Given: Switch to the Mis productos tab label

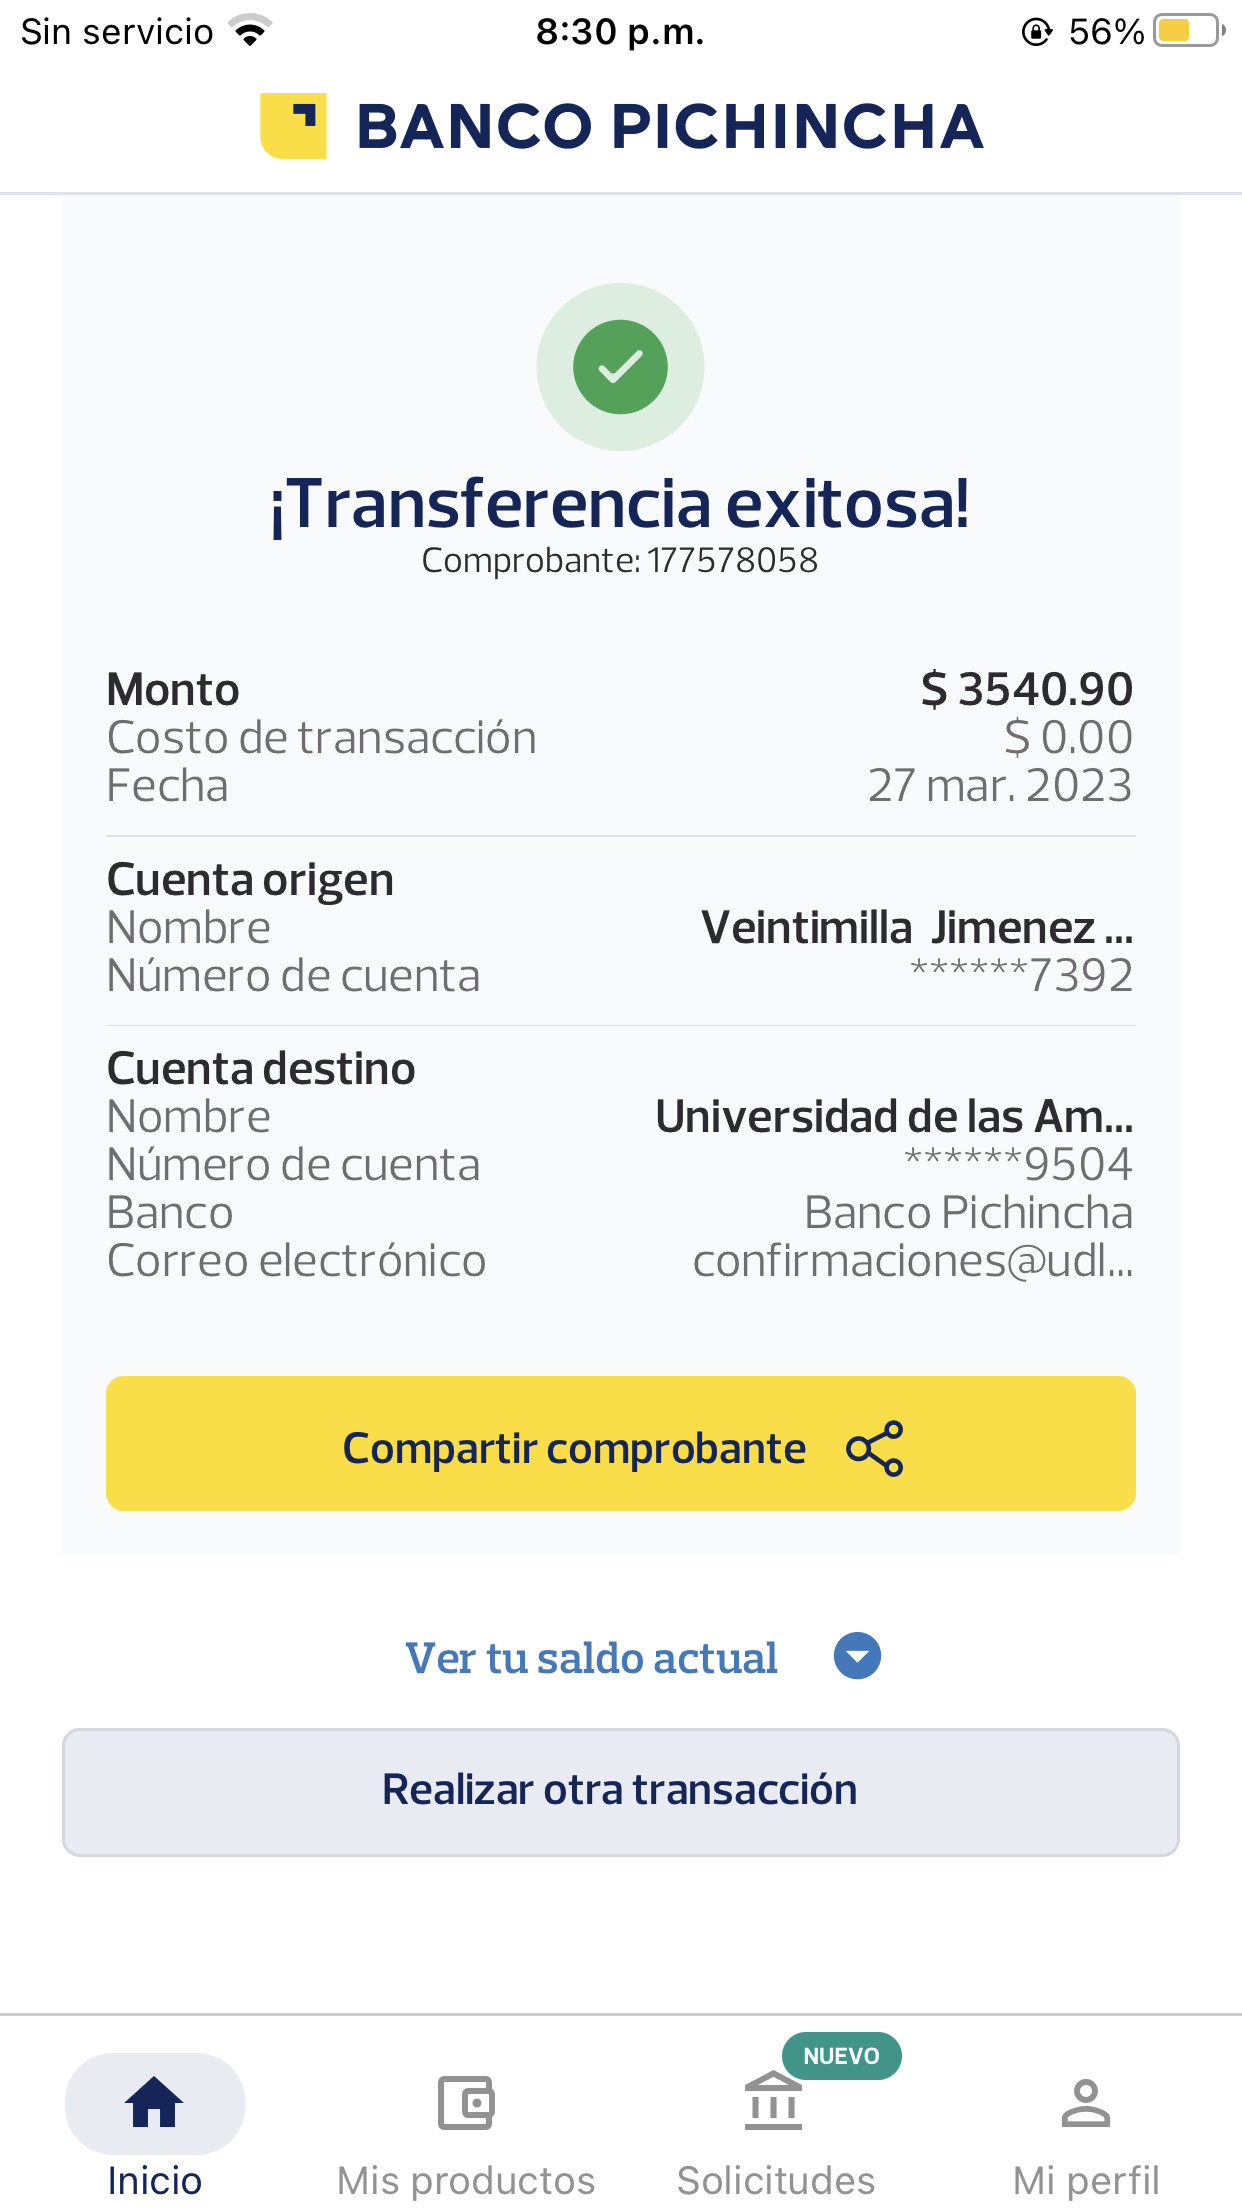Looking at the screenshot, I should click(466, 2180).
